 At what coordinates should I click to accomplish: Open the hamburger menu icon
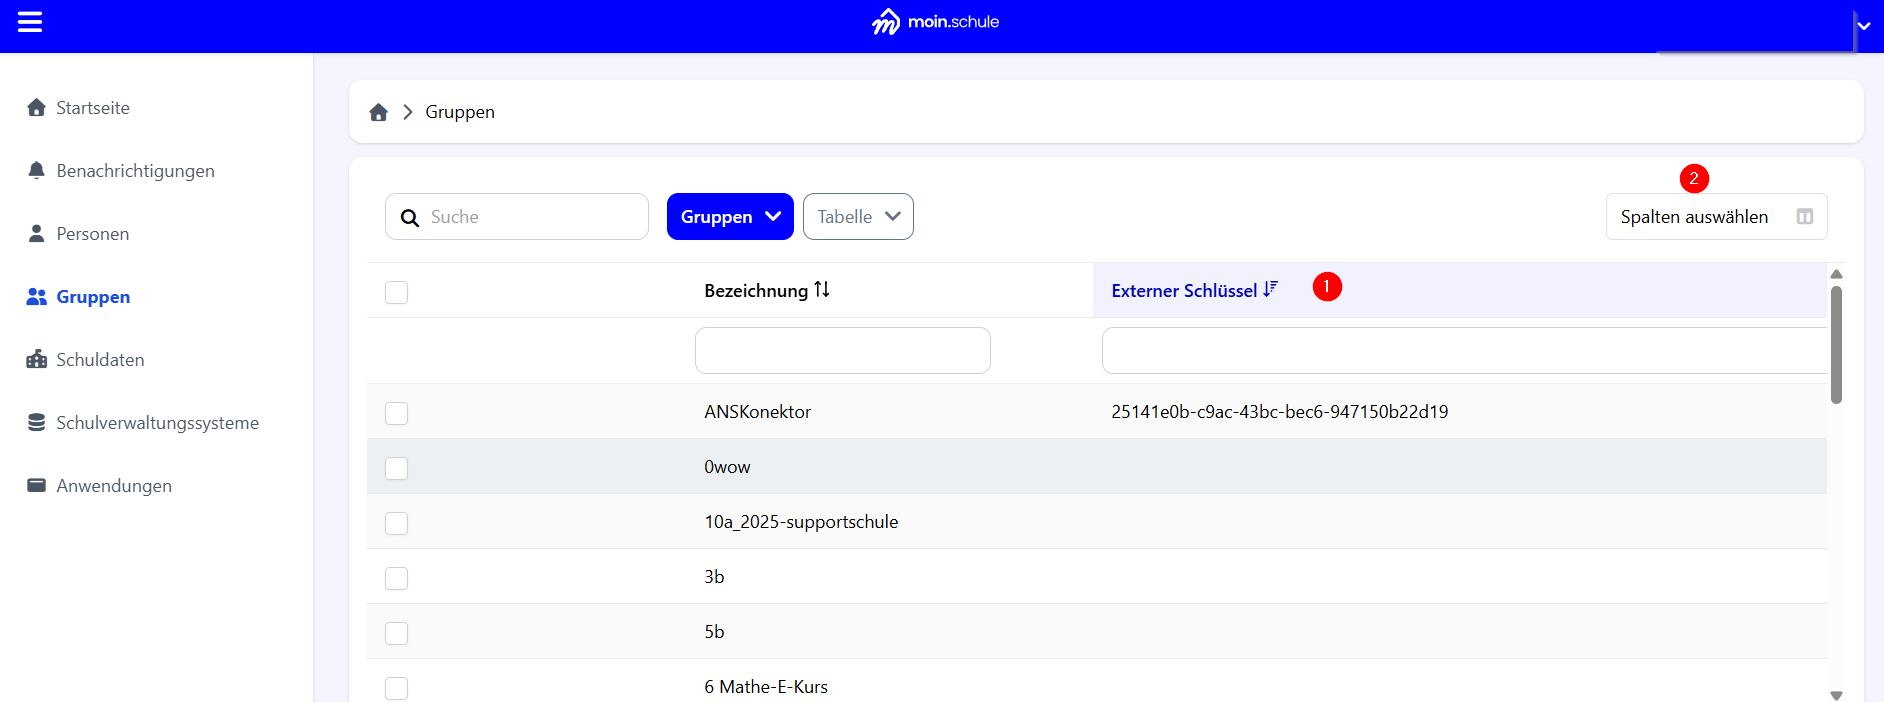[x=30, y=22]
